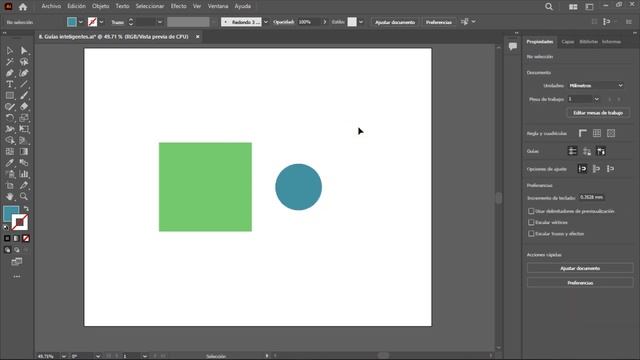Enable Escalar vértices checkbox
640x360 pixels.
(x=531, y=222)
